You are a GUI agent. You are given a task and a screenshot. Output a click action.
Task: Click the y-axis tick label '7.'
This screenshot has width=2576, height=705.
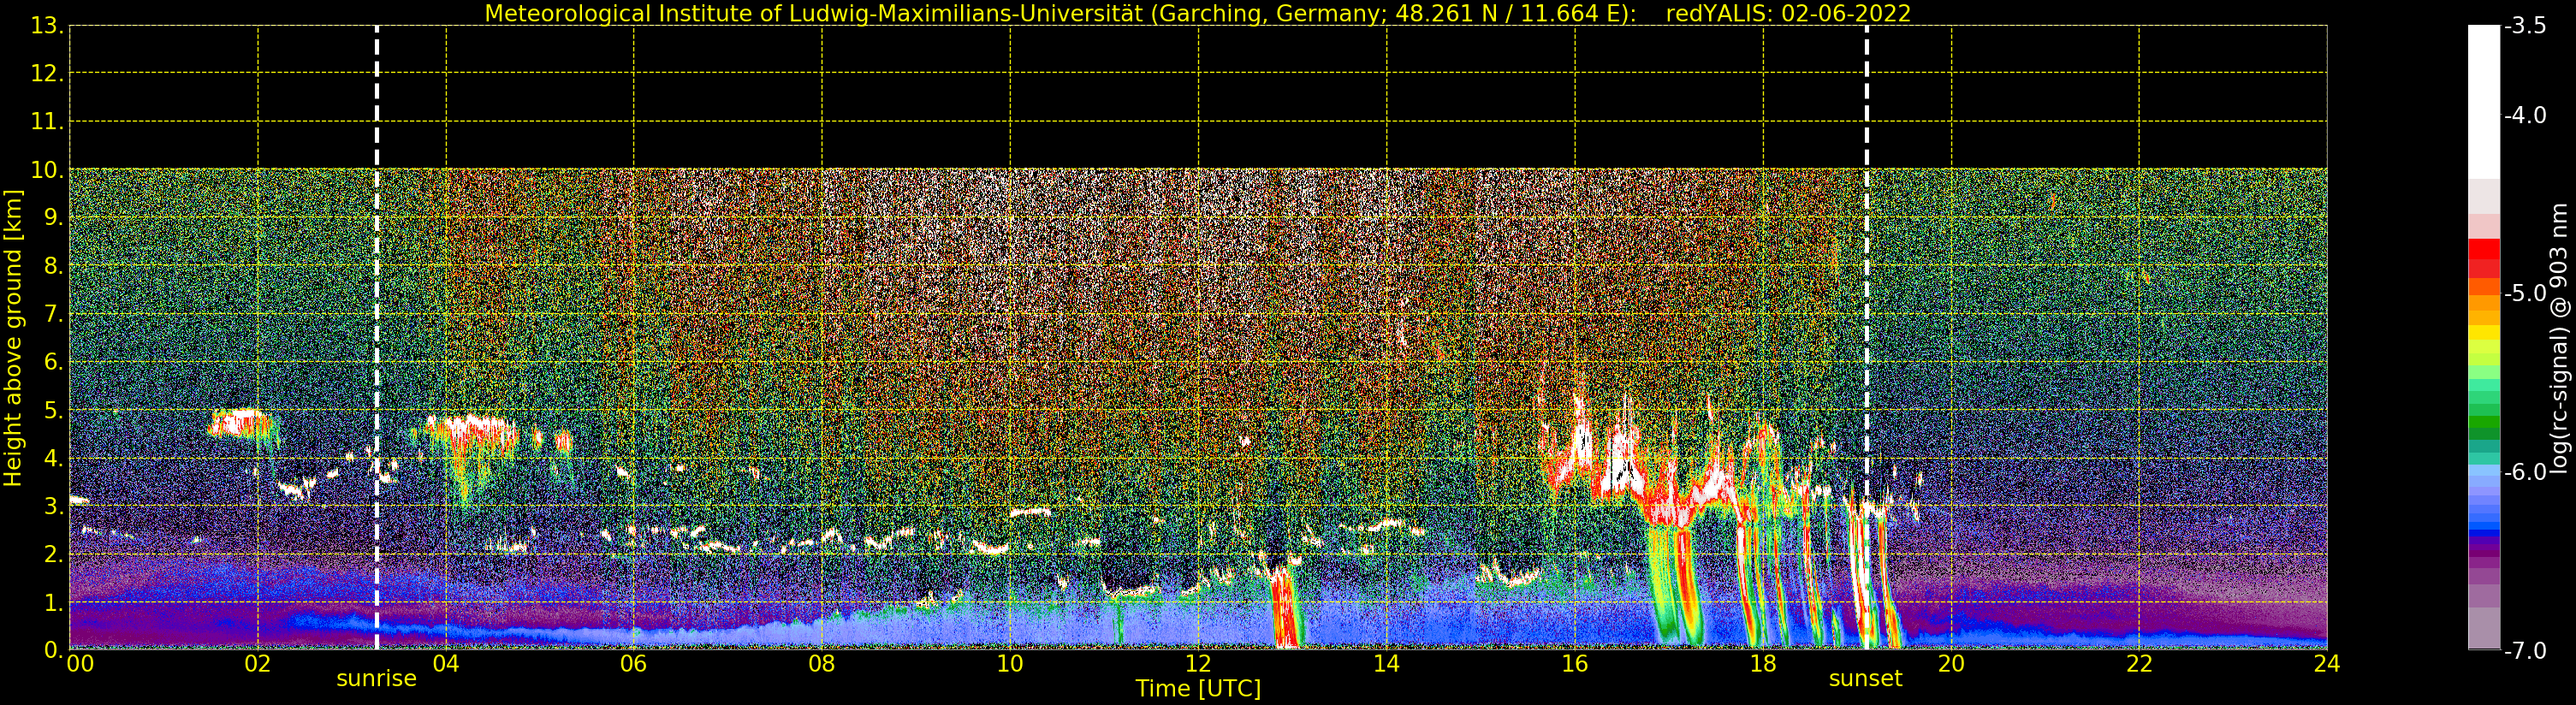[x=54, y=314]
